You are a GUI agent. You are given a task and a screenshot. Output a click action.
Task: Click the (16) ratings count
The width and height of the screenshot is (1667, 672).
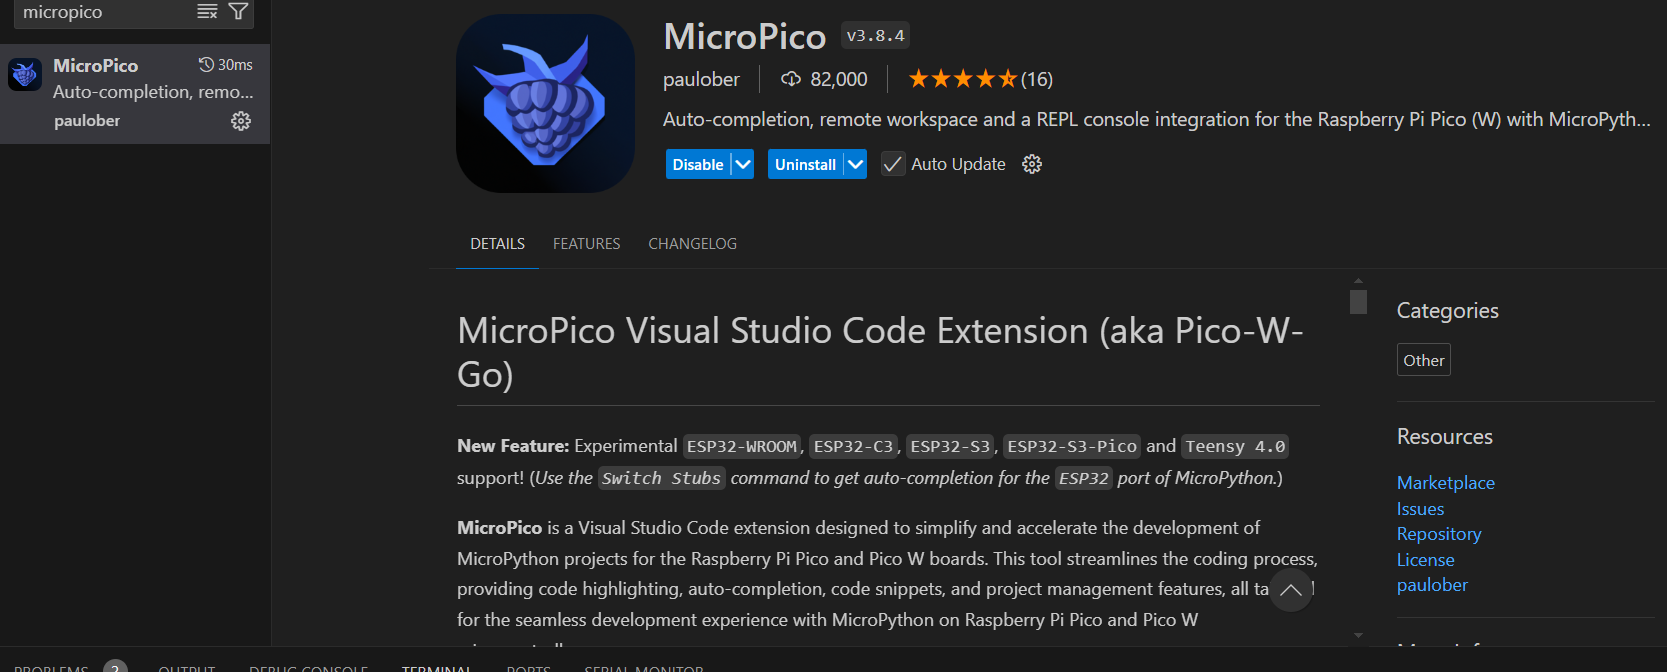[x=1036, y=79]
